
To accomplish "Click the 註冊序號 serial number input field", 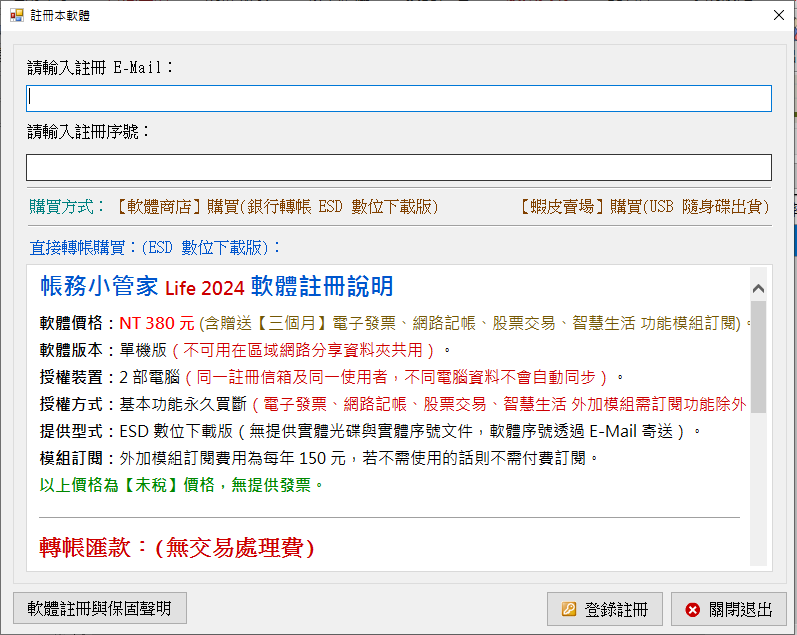I will coord(398,167).
